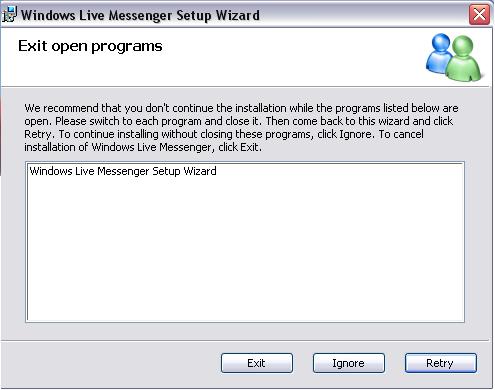Image resolution: width=495 pixels, height=390 pixels.
Task: Click the window title "Windows Live Messenger Setup Wizard"
Action: (x=140, y=15)
